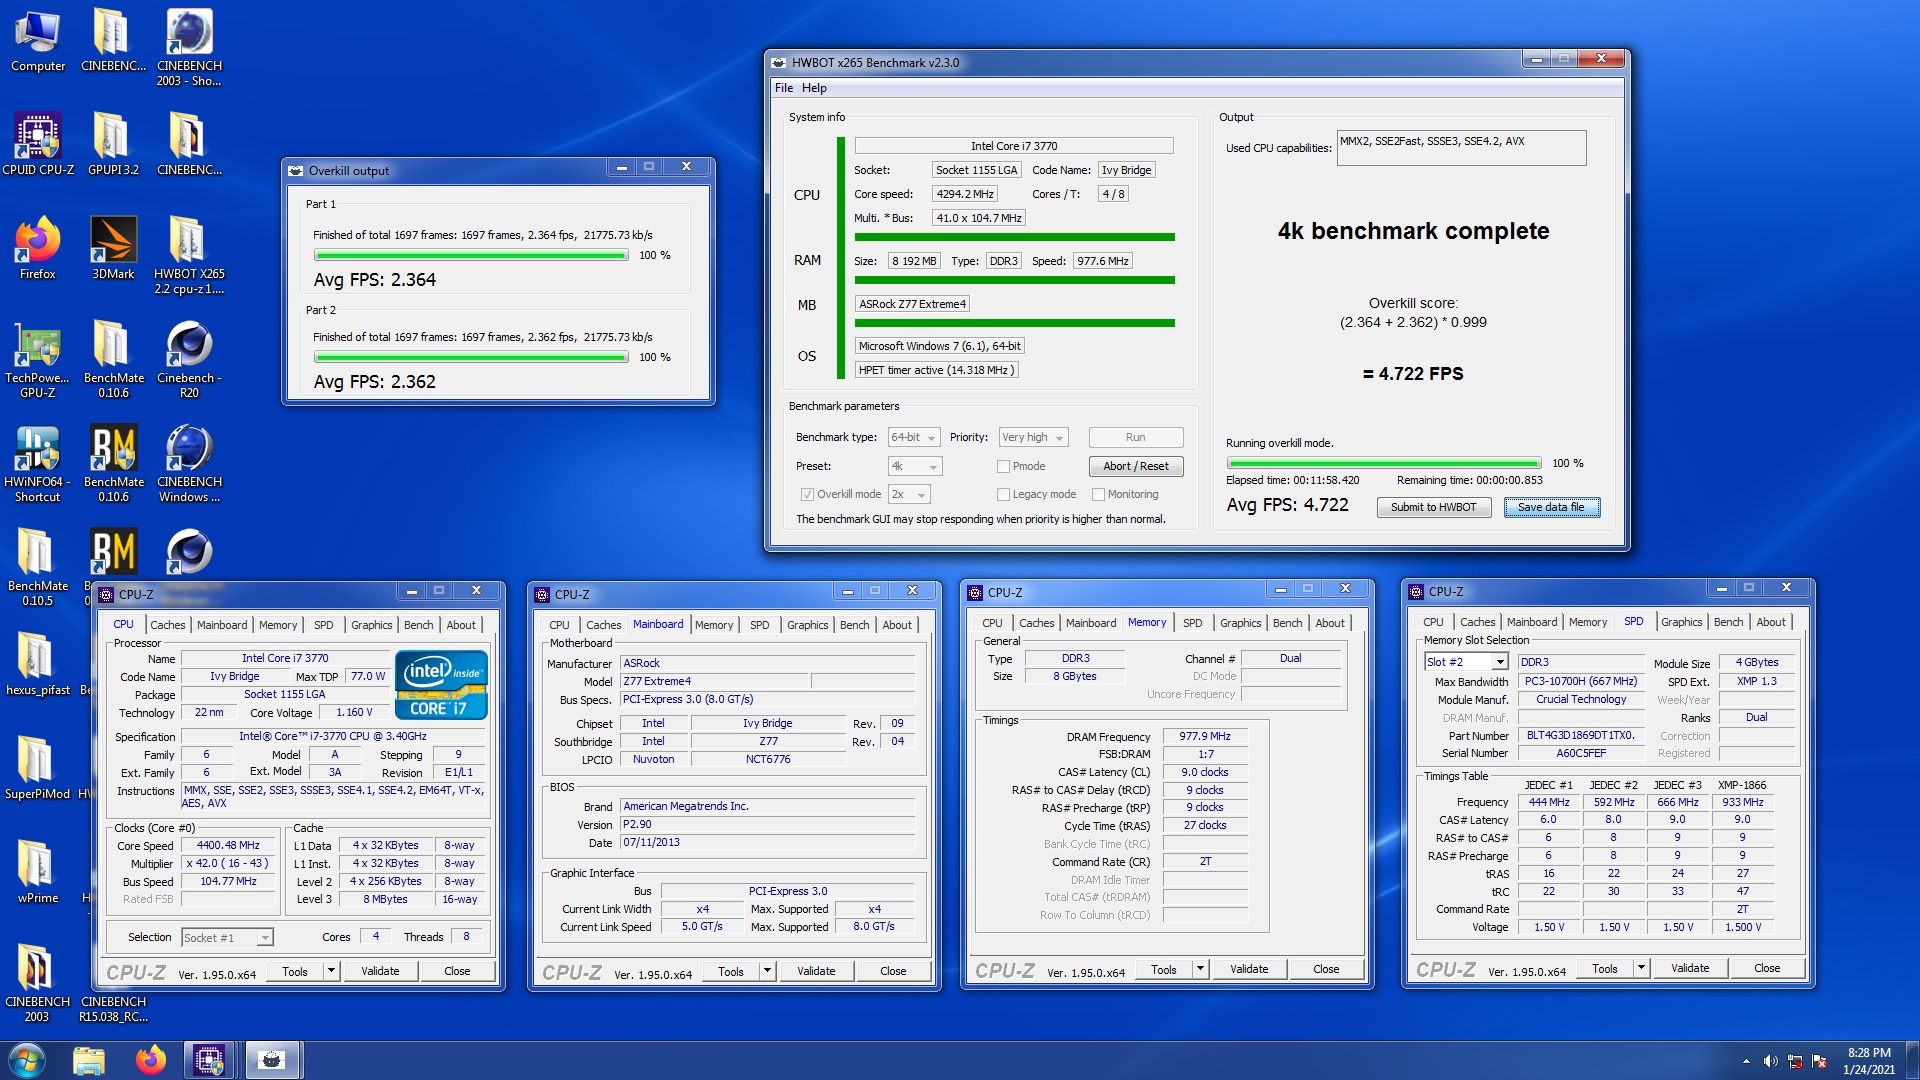
Task: Open the Socket #1 selection dropdown
Action: click(x=227, y=937)
